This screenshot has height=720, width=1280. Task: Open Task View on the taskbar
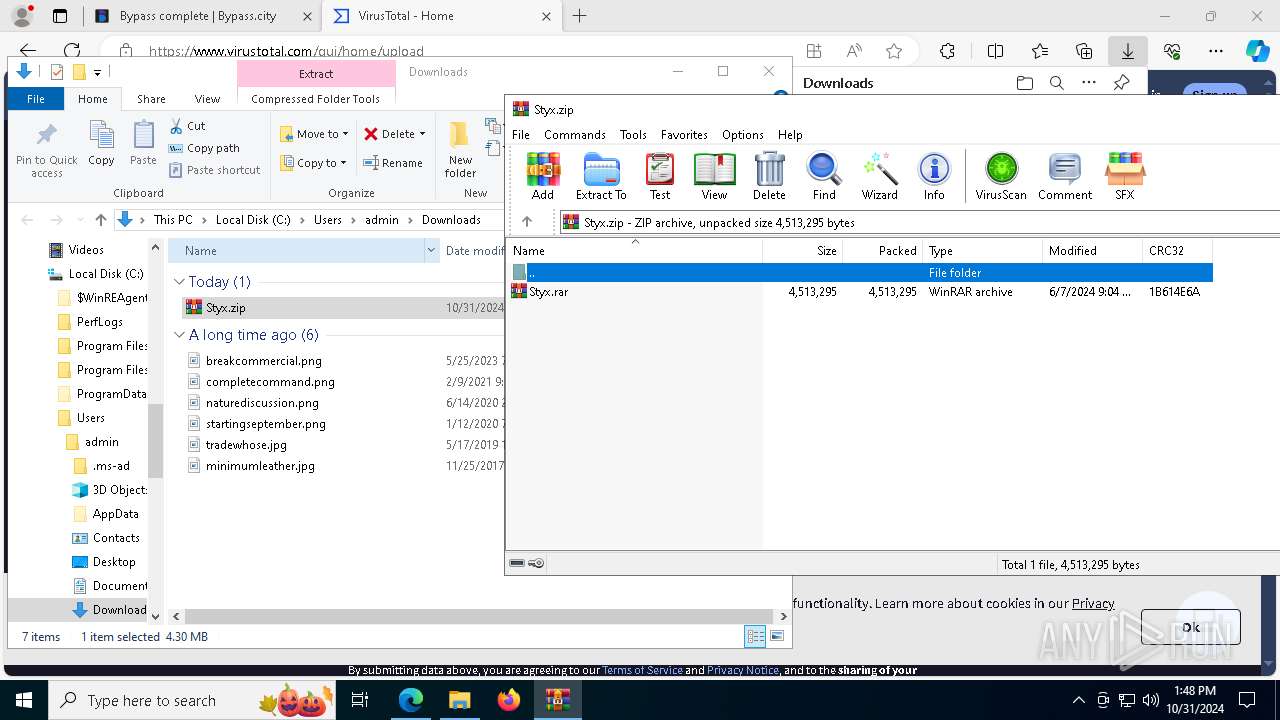point(361,700)
